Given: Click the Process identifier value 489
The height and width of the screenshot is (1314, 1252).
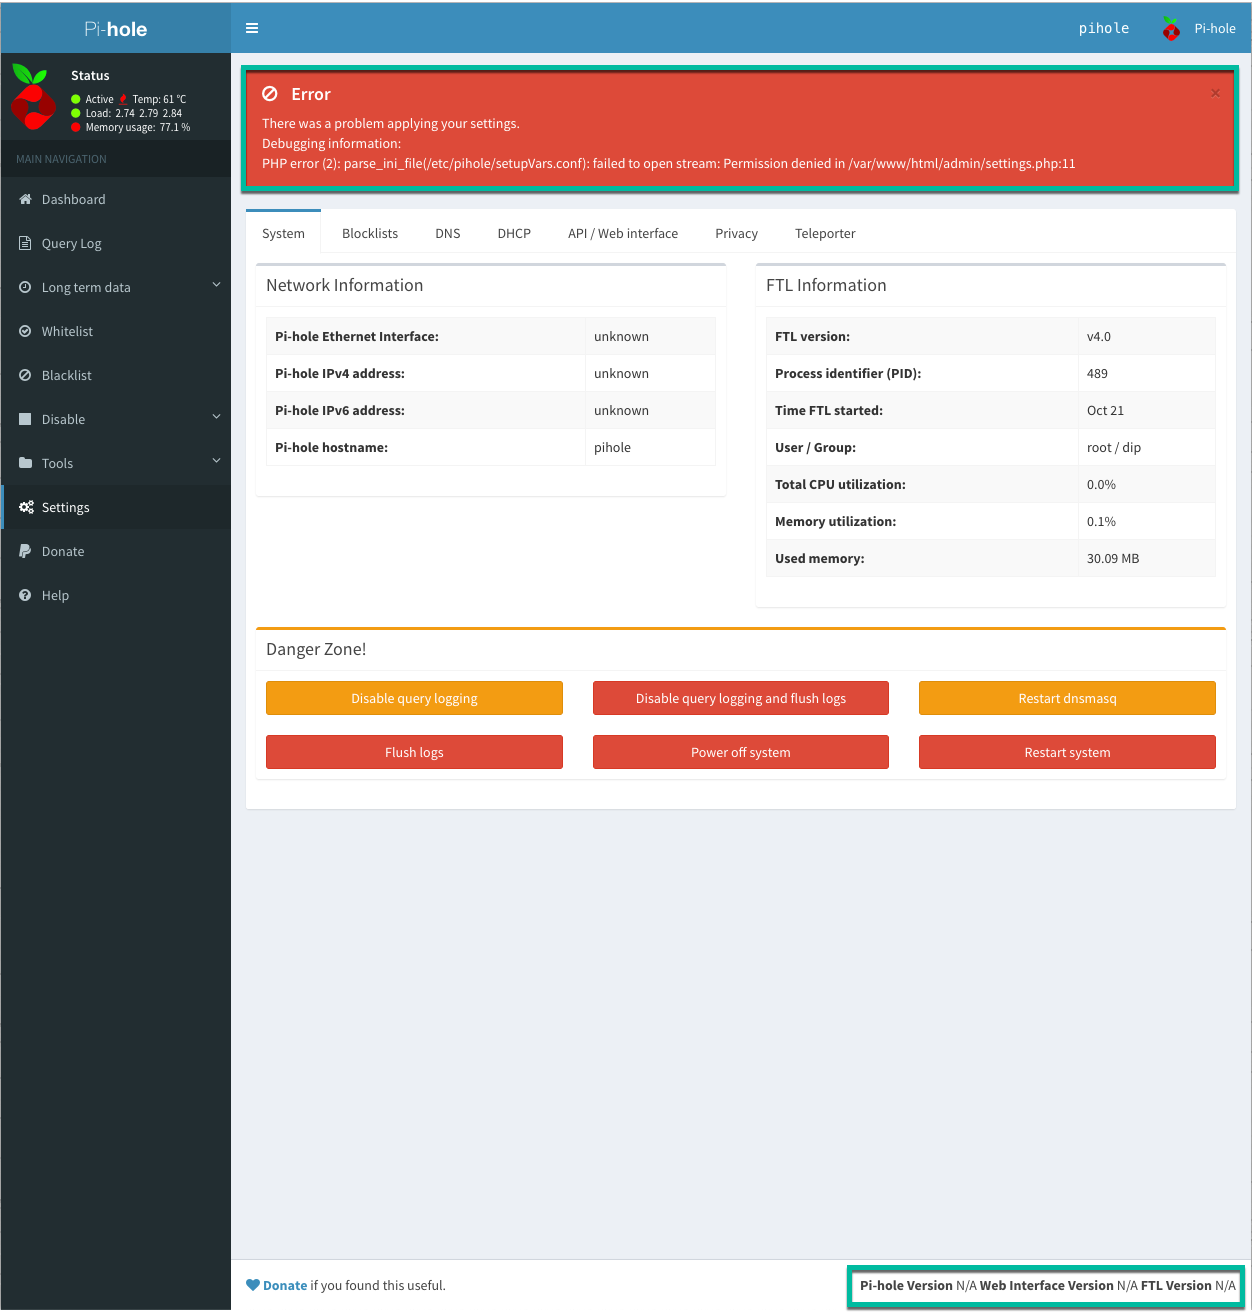Looking at the screenshot, I should [x=1097, y=373].
